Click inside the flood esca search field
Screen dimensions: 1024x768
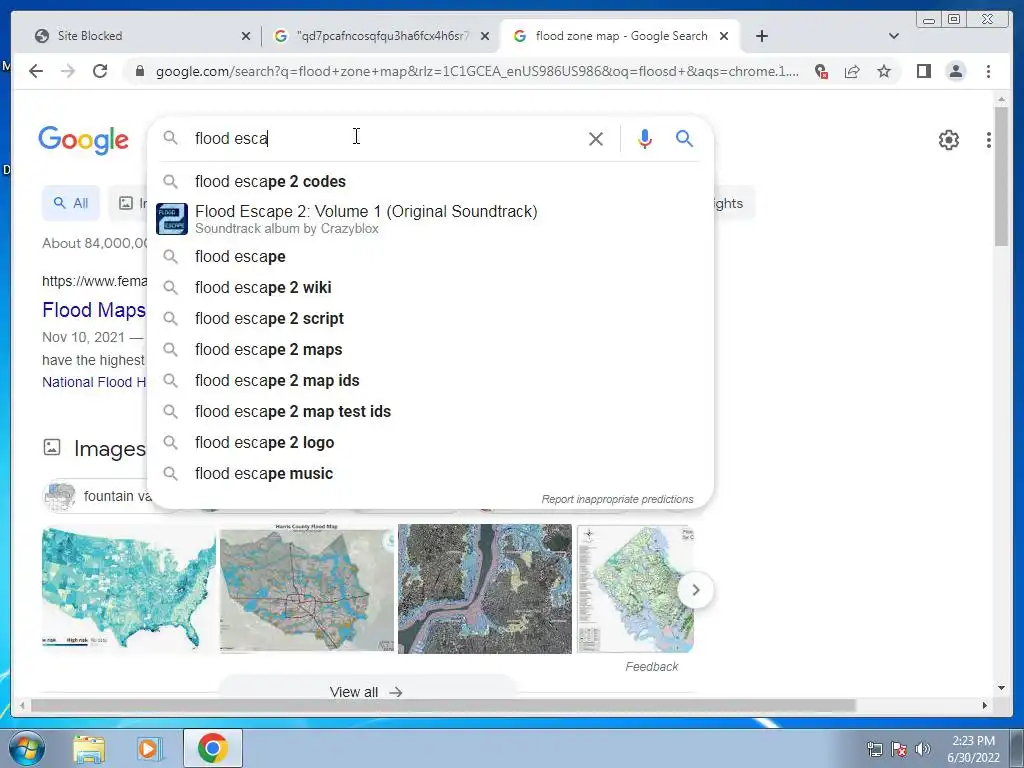[385, 138]
